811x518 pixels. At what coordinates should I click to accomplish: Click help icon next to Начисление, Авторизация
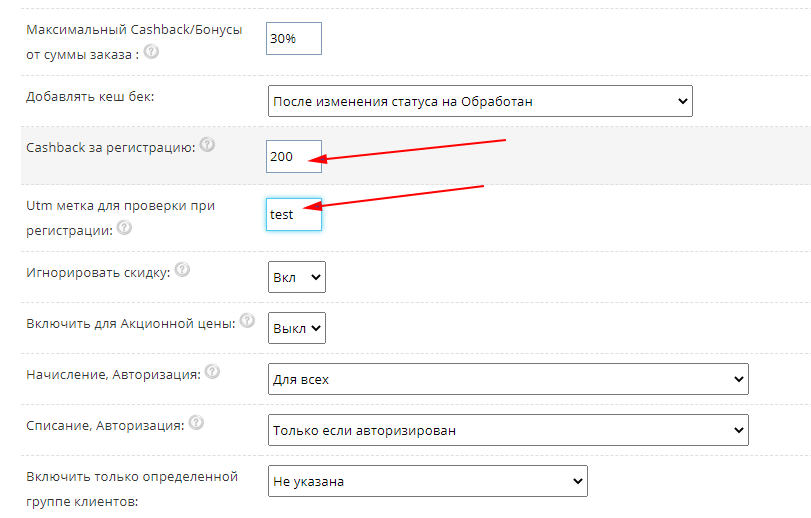point(212,372)
